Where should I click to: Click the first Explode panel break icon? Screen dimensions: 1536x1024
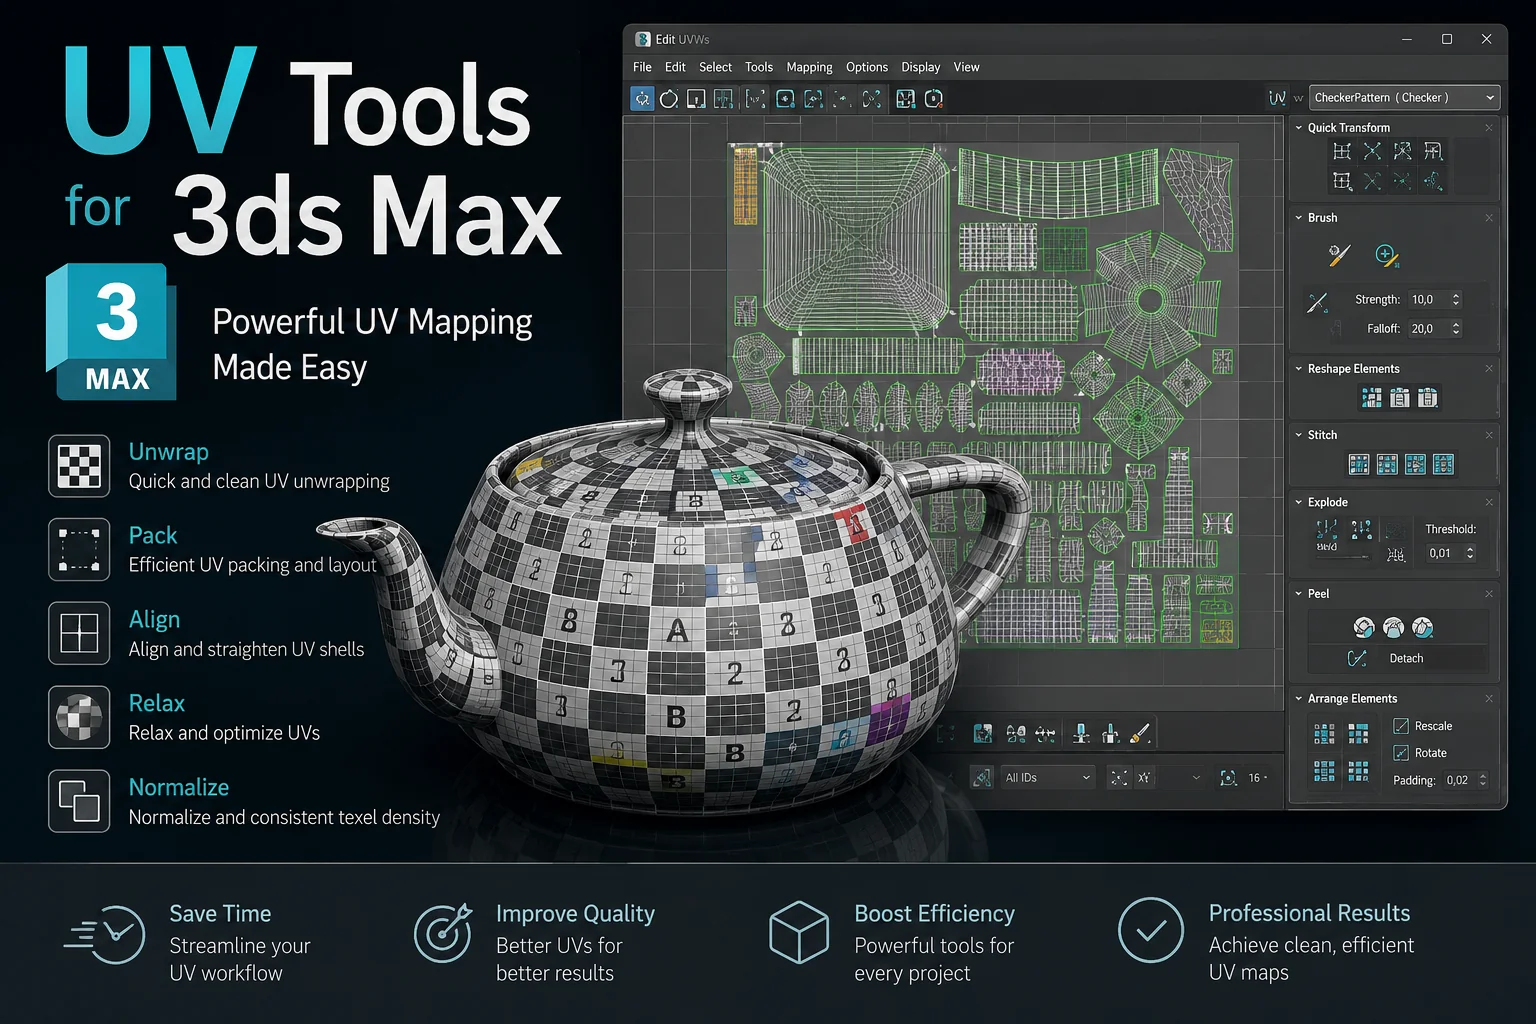click(1327, 529)
